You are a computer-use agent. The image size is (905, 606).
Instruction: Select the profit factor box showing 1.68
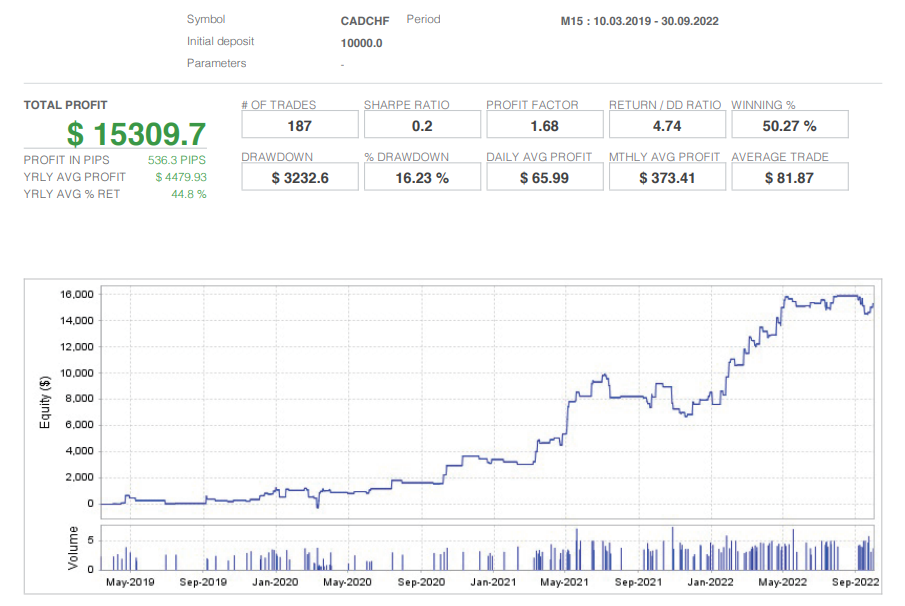tap(544, 125)
